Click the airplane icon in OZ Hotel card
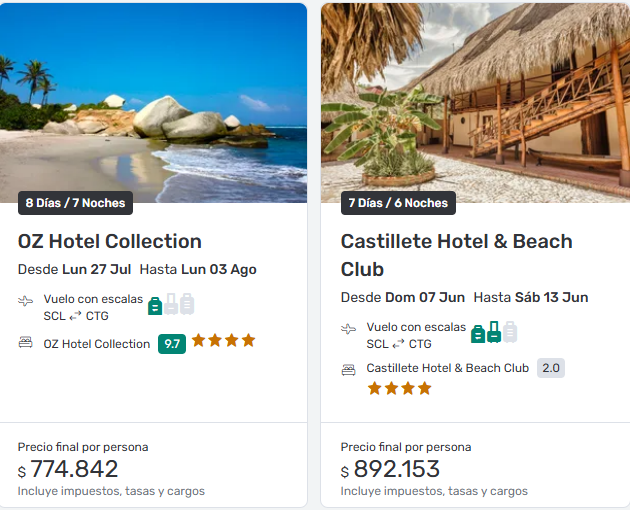 (26, 301)
